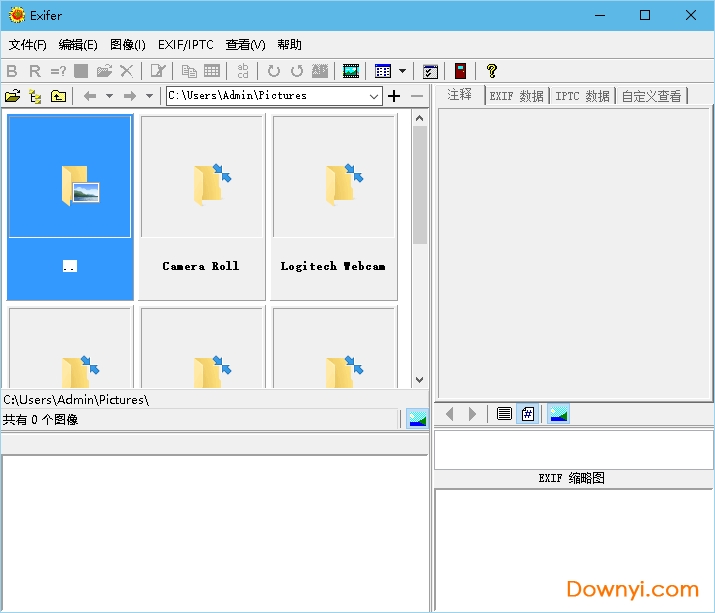Toggle the hash document view button

coord(528,414)
